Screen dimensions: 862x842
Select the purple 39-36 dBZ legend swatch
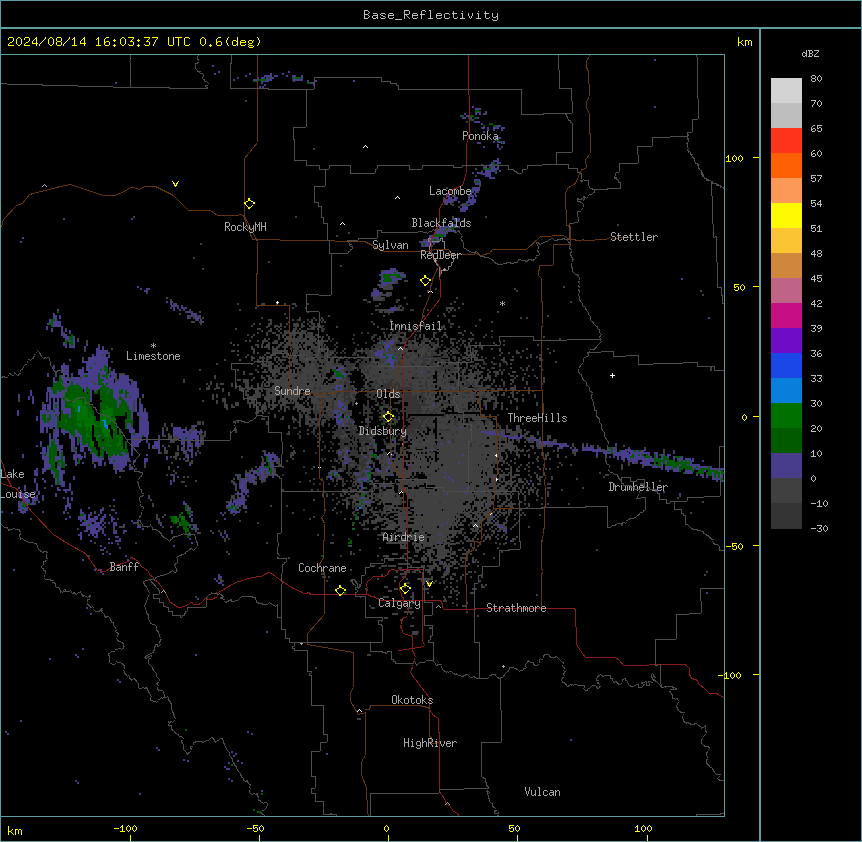click(x=786, y=341)
